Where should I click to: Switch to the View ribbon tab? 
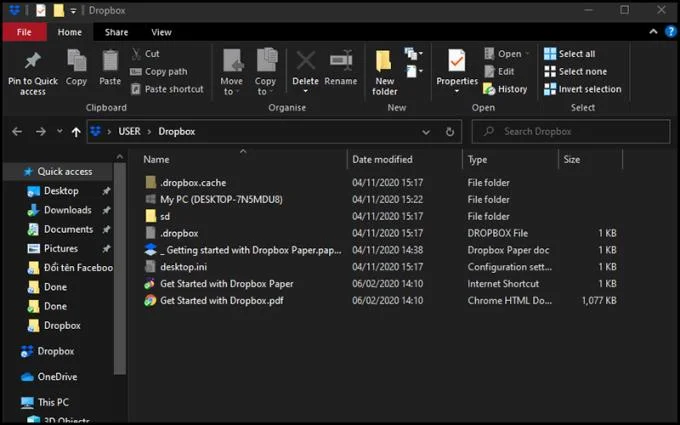161,32
